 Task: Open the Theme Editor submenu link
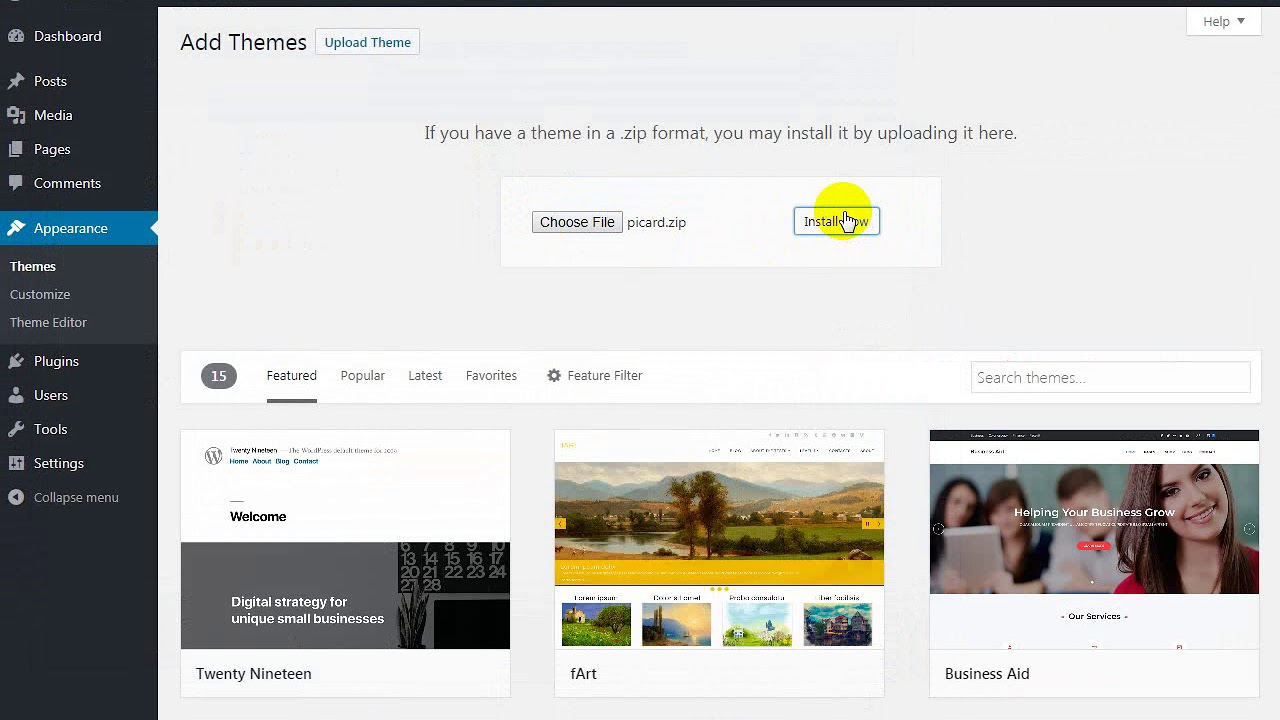coord(48,322)
